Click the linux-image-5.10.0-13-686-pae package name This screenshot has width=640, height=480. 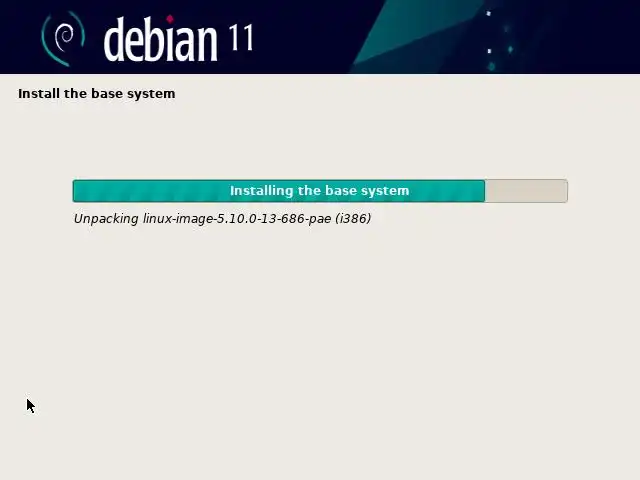pyautogui.click(x=237, y=219)
